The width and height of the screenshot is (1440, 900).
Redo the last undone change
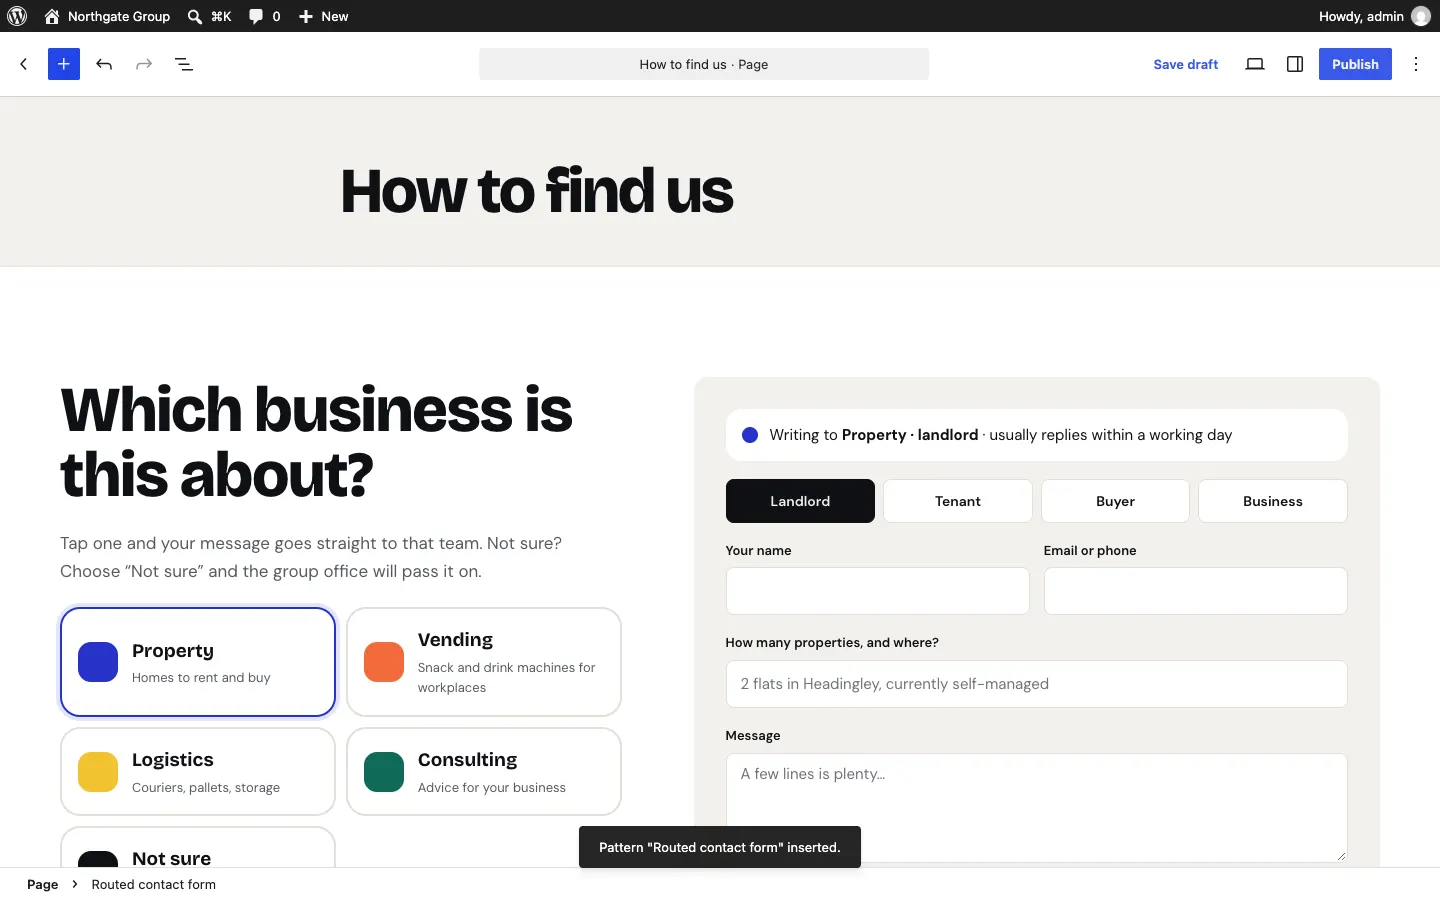(x=144, y=64)
